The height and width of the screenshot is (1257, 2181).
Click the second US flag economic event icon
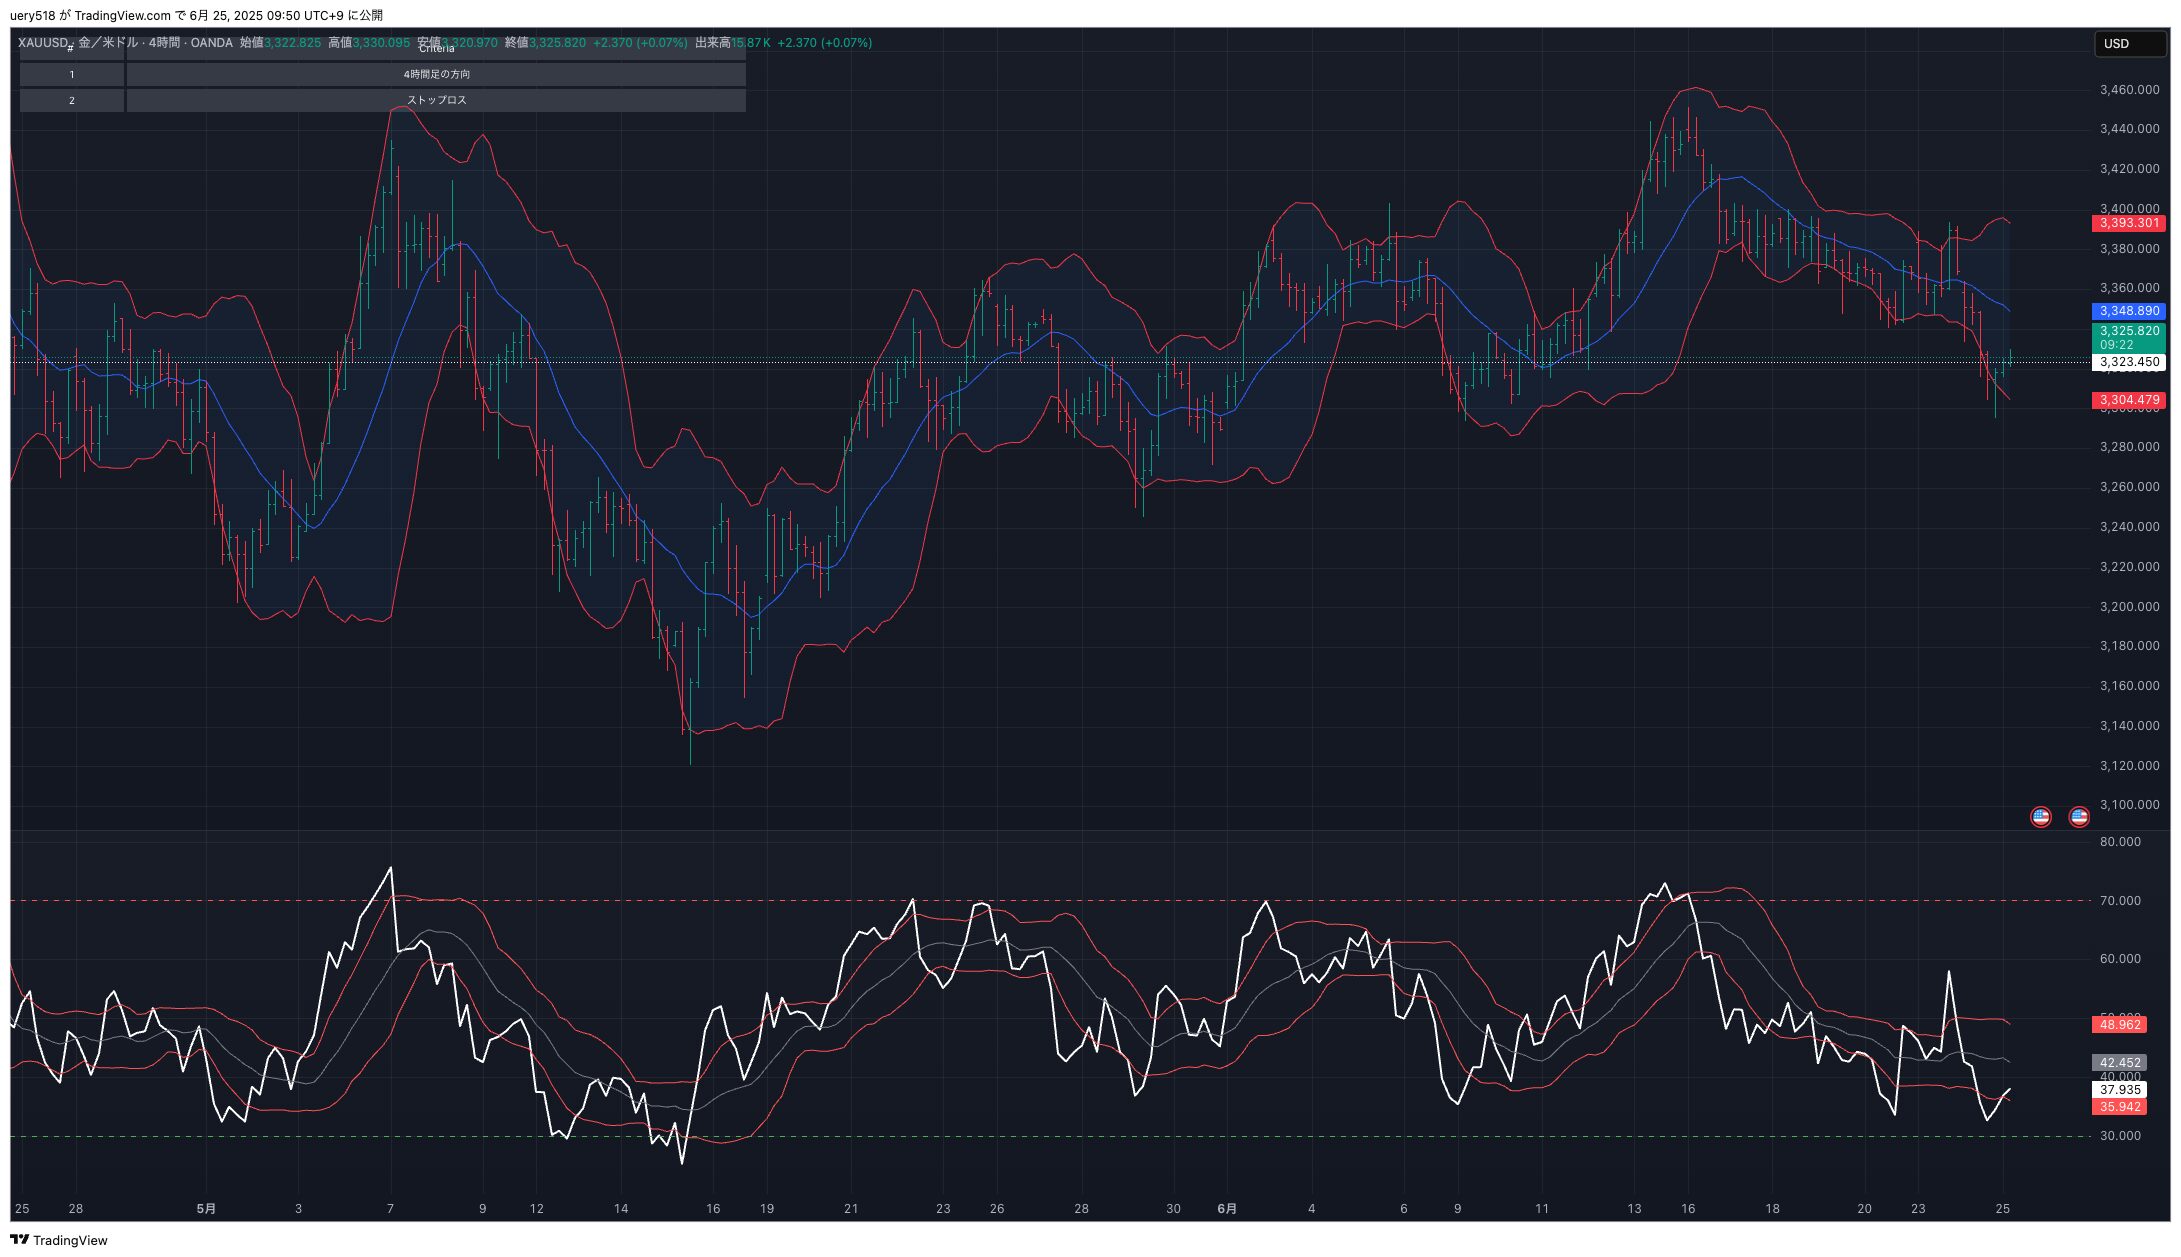coord(2079,817)
